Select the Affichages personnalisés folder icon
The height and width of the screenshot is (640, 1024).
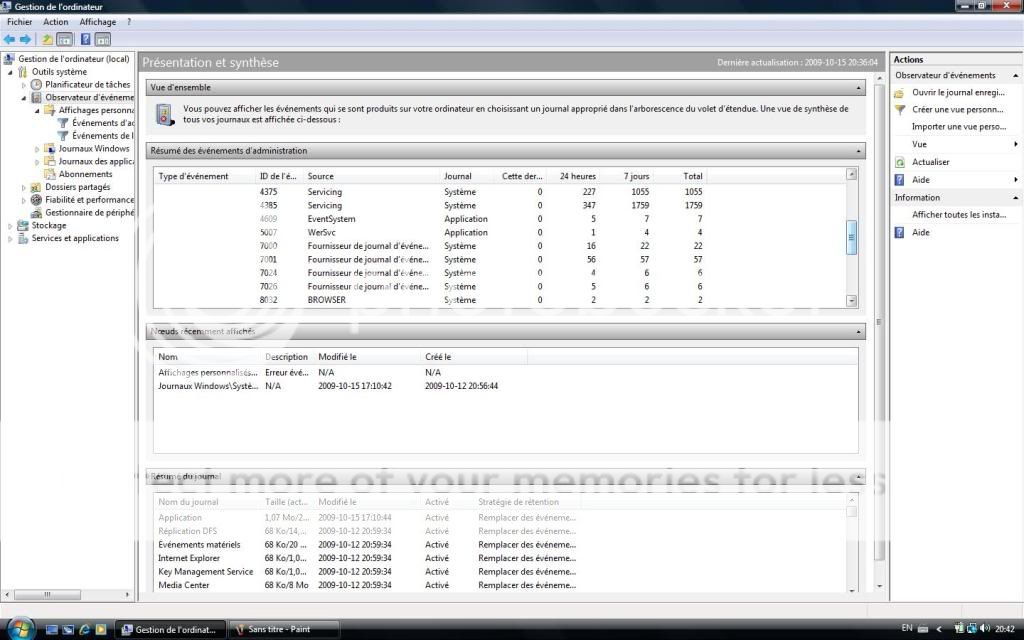(50, 110)
